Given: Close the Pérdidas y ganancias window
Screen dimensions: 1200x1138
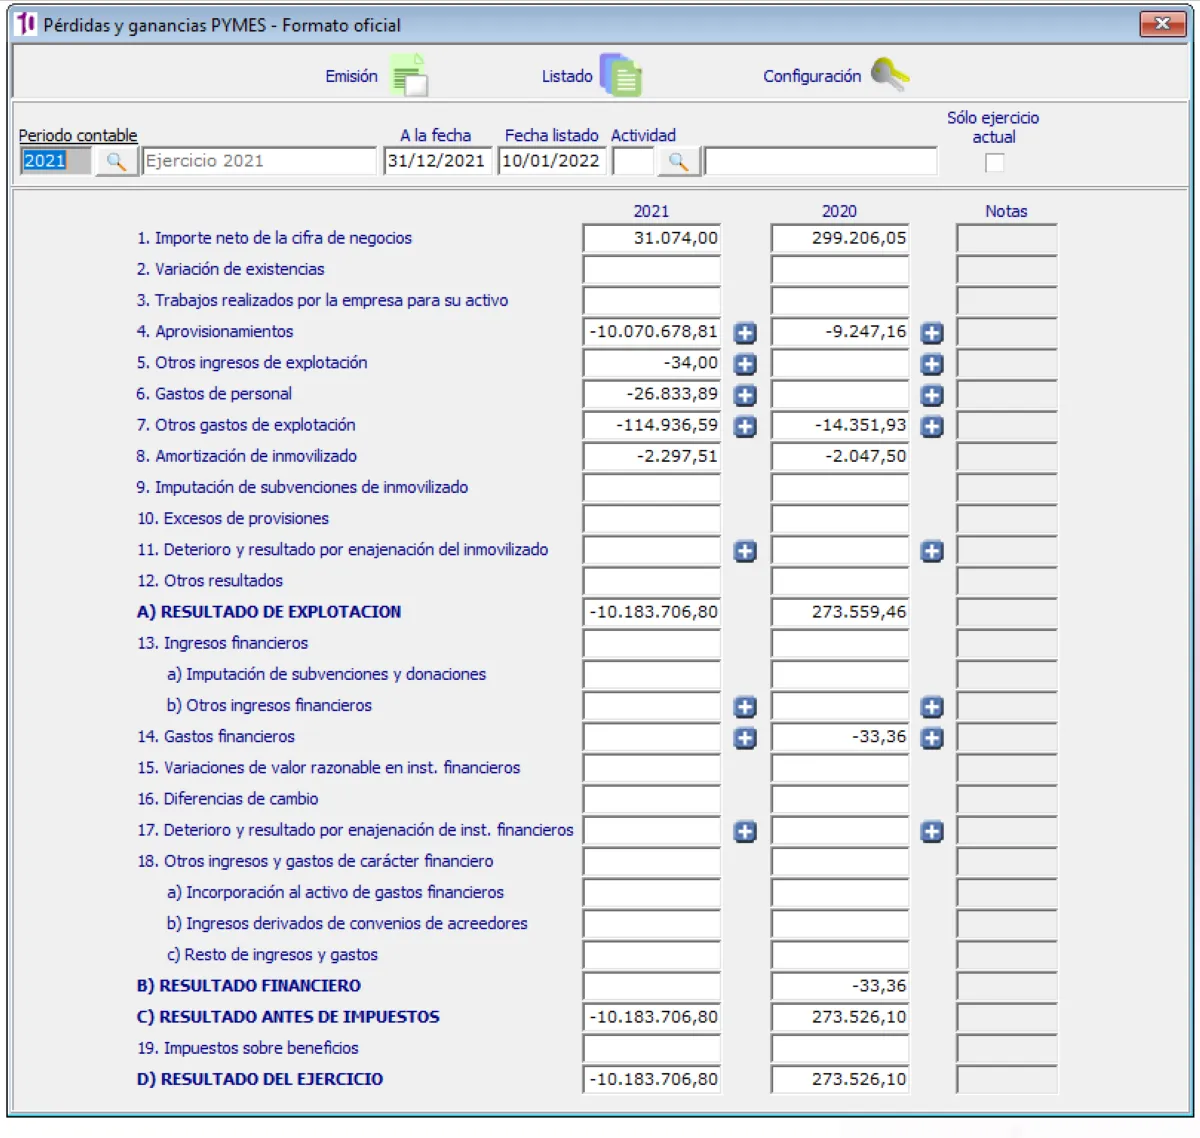Looking at the screenshot, I should [x=1162, y=24].
